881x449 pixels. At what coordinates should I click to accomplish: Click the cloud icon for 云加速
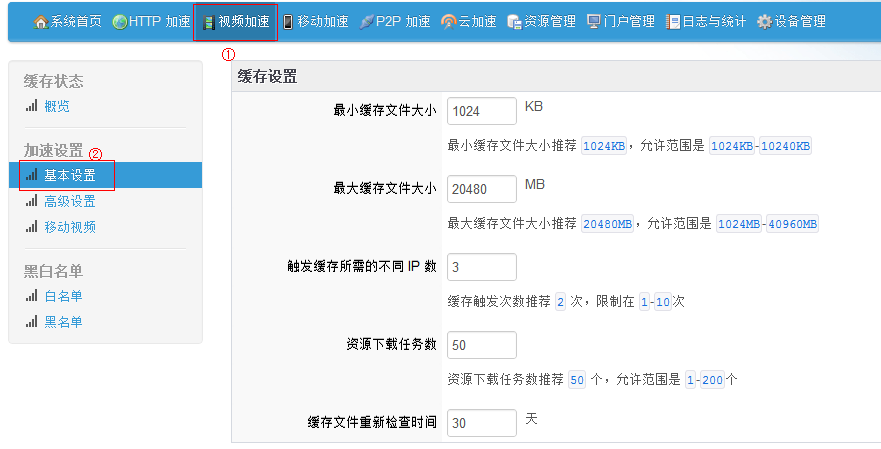[x=449, y=22]
